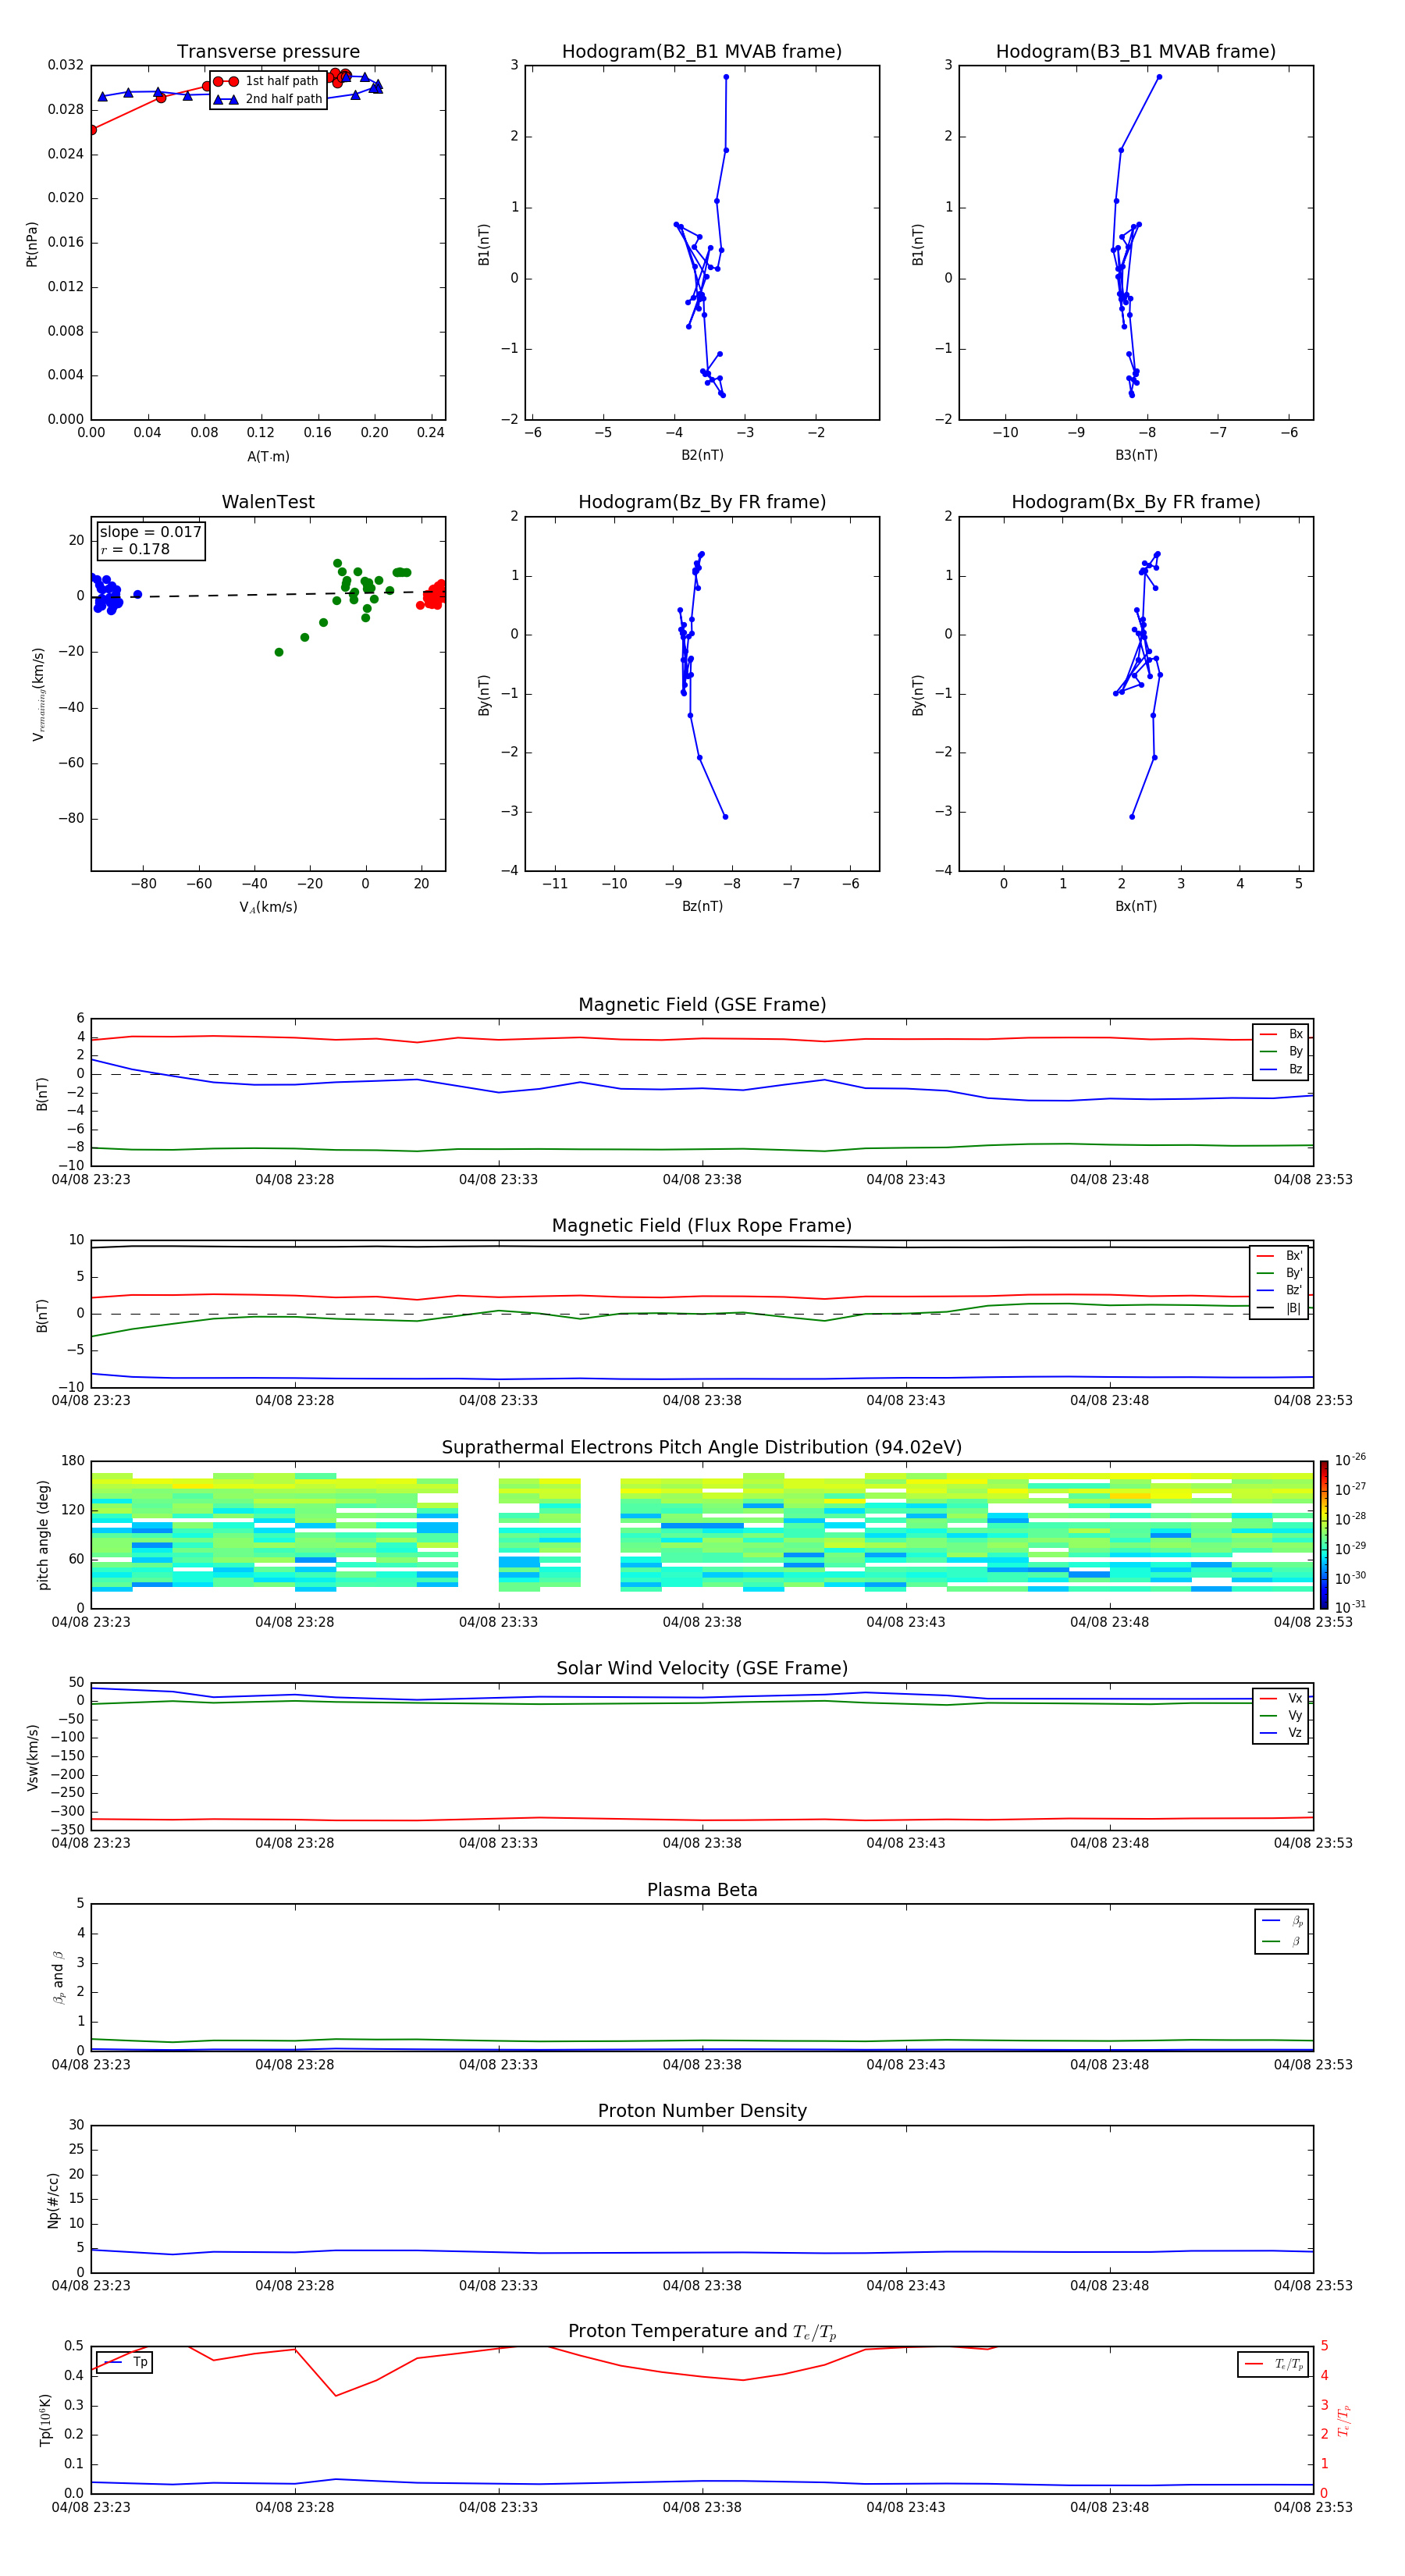The height and width of the screenshot is (2576, 1405).
Task: Click the Te/Tp legend box in temperature plot
Action: click(1273, 2364)
